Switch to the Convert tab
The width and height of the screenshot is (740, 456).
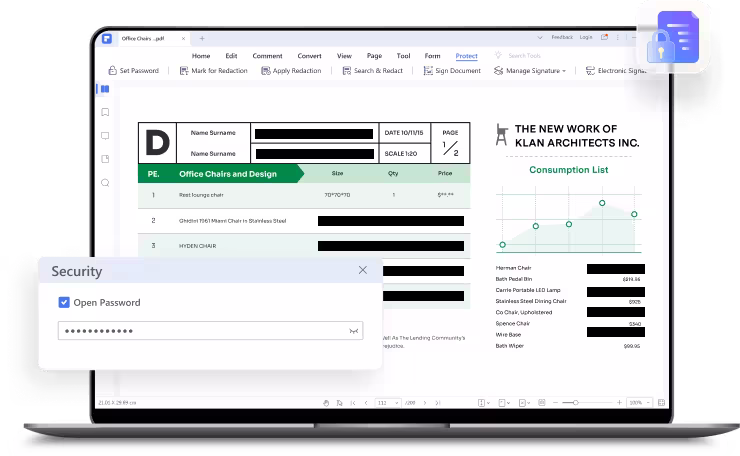pos(309,56)
